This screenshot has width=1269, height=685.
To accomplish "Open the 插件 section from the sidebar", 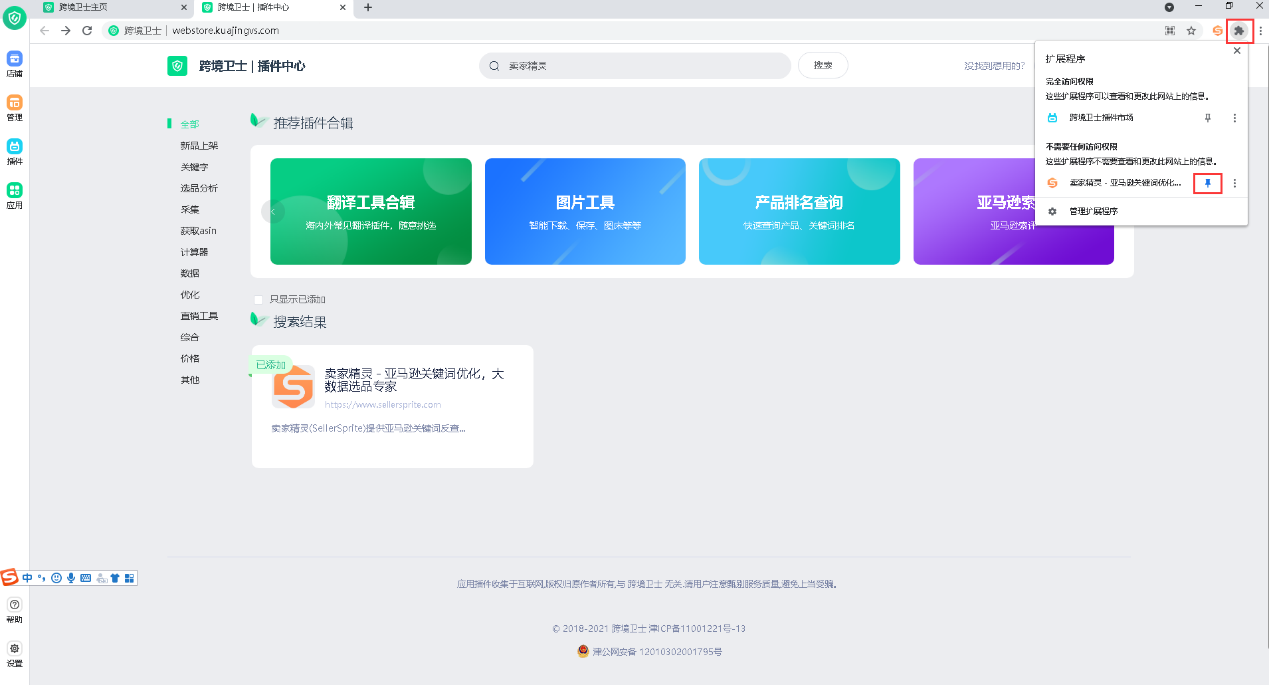I will 13,150.
